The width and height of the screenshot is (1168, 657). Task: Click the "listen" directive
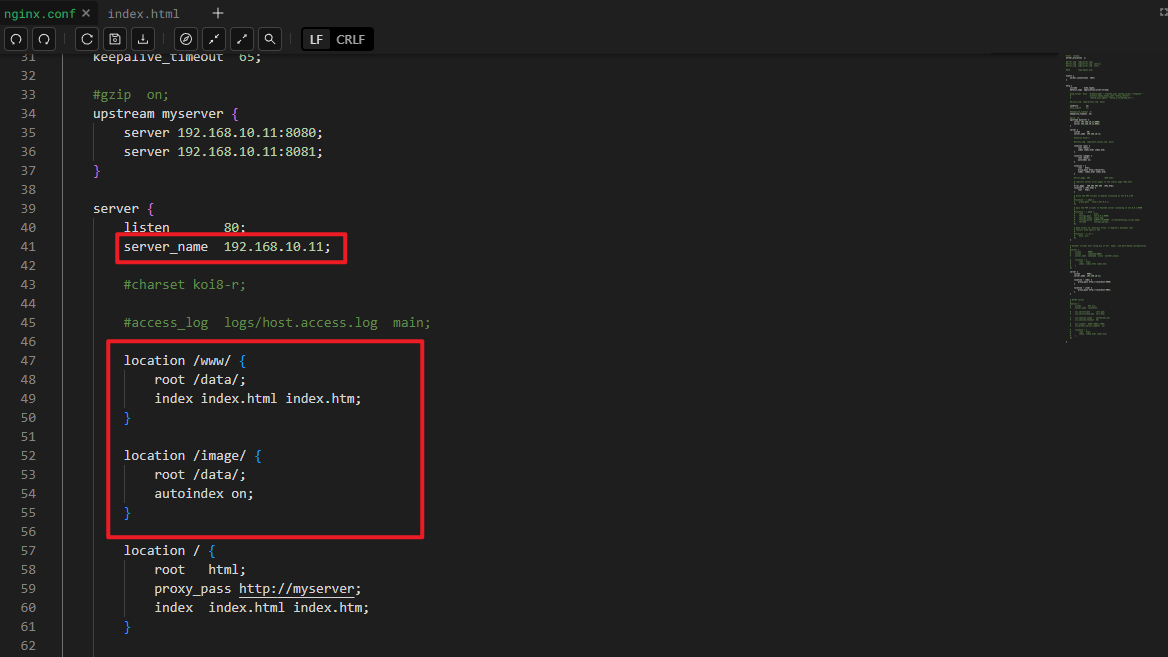147,227
